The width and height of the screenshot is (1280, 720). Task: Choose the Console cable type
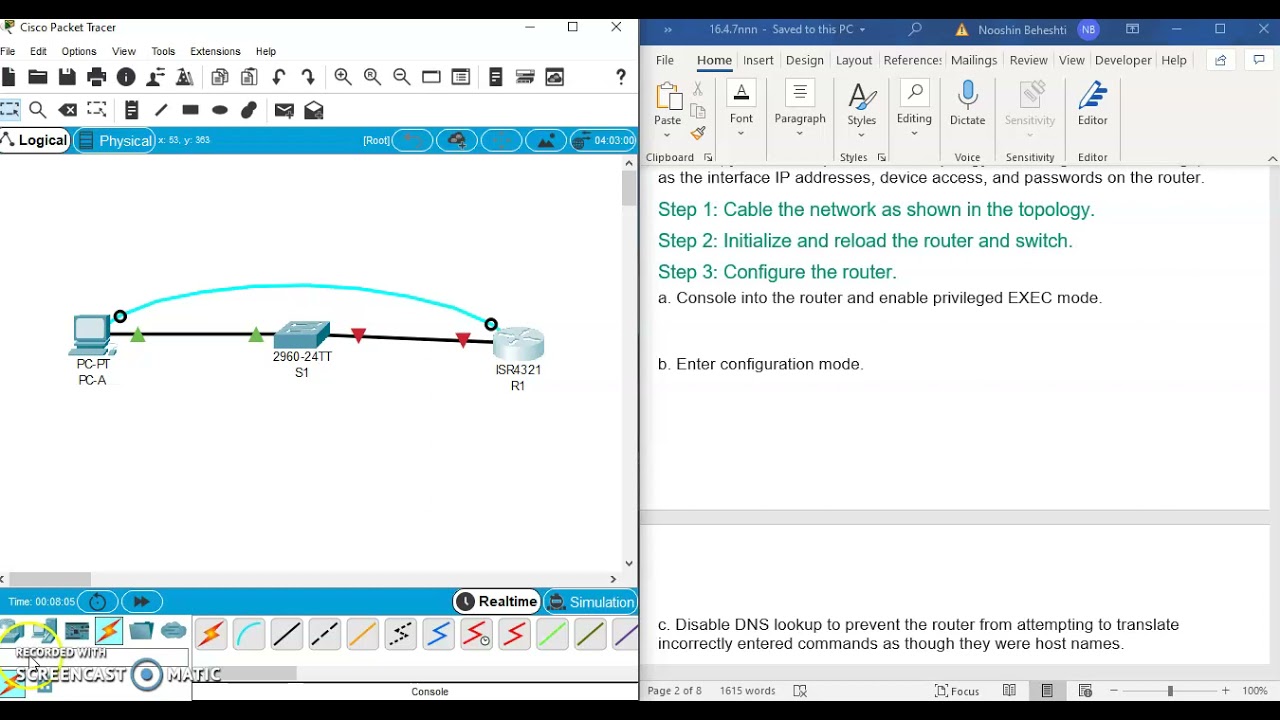[x=249, y=634]
